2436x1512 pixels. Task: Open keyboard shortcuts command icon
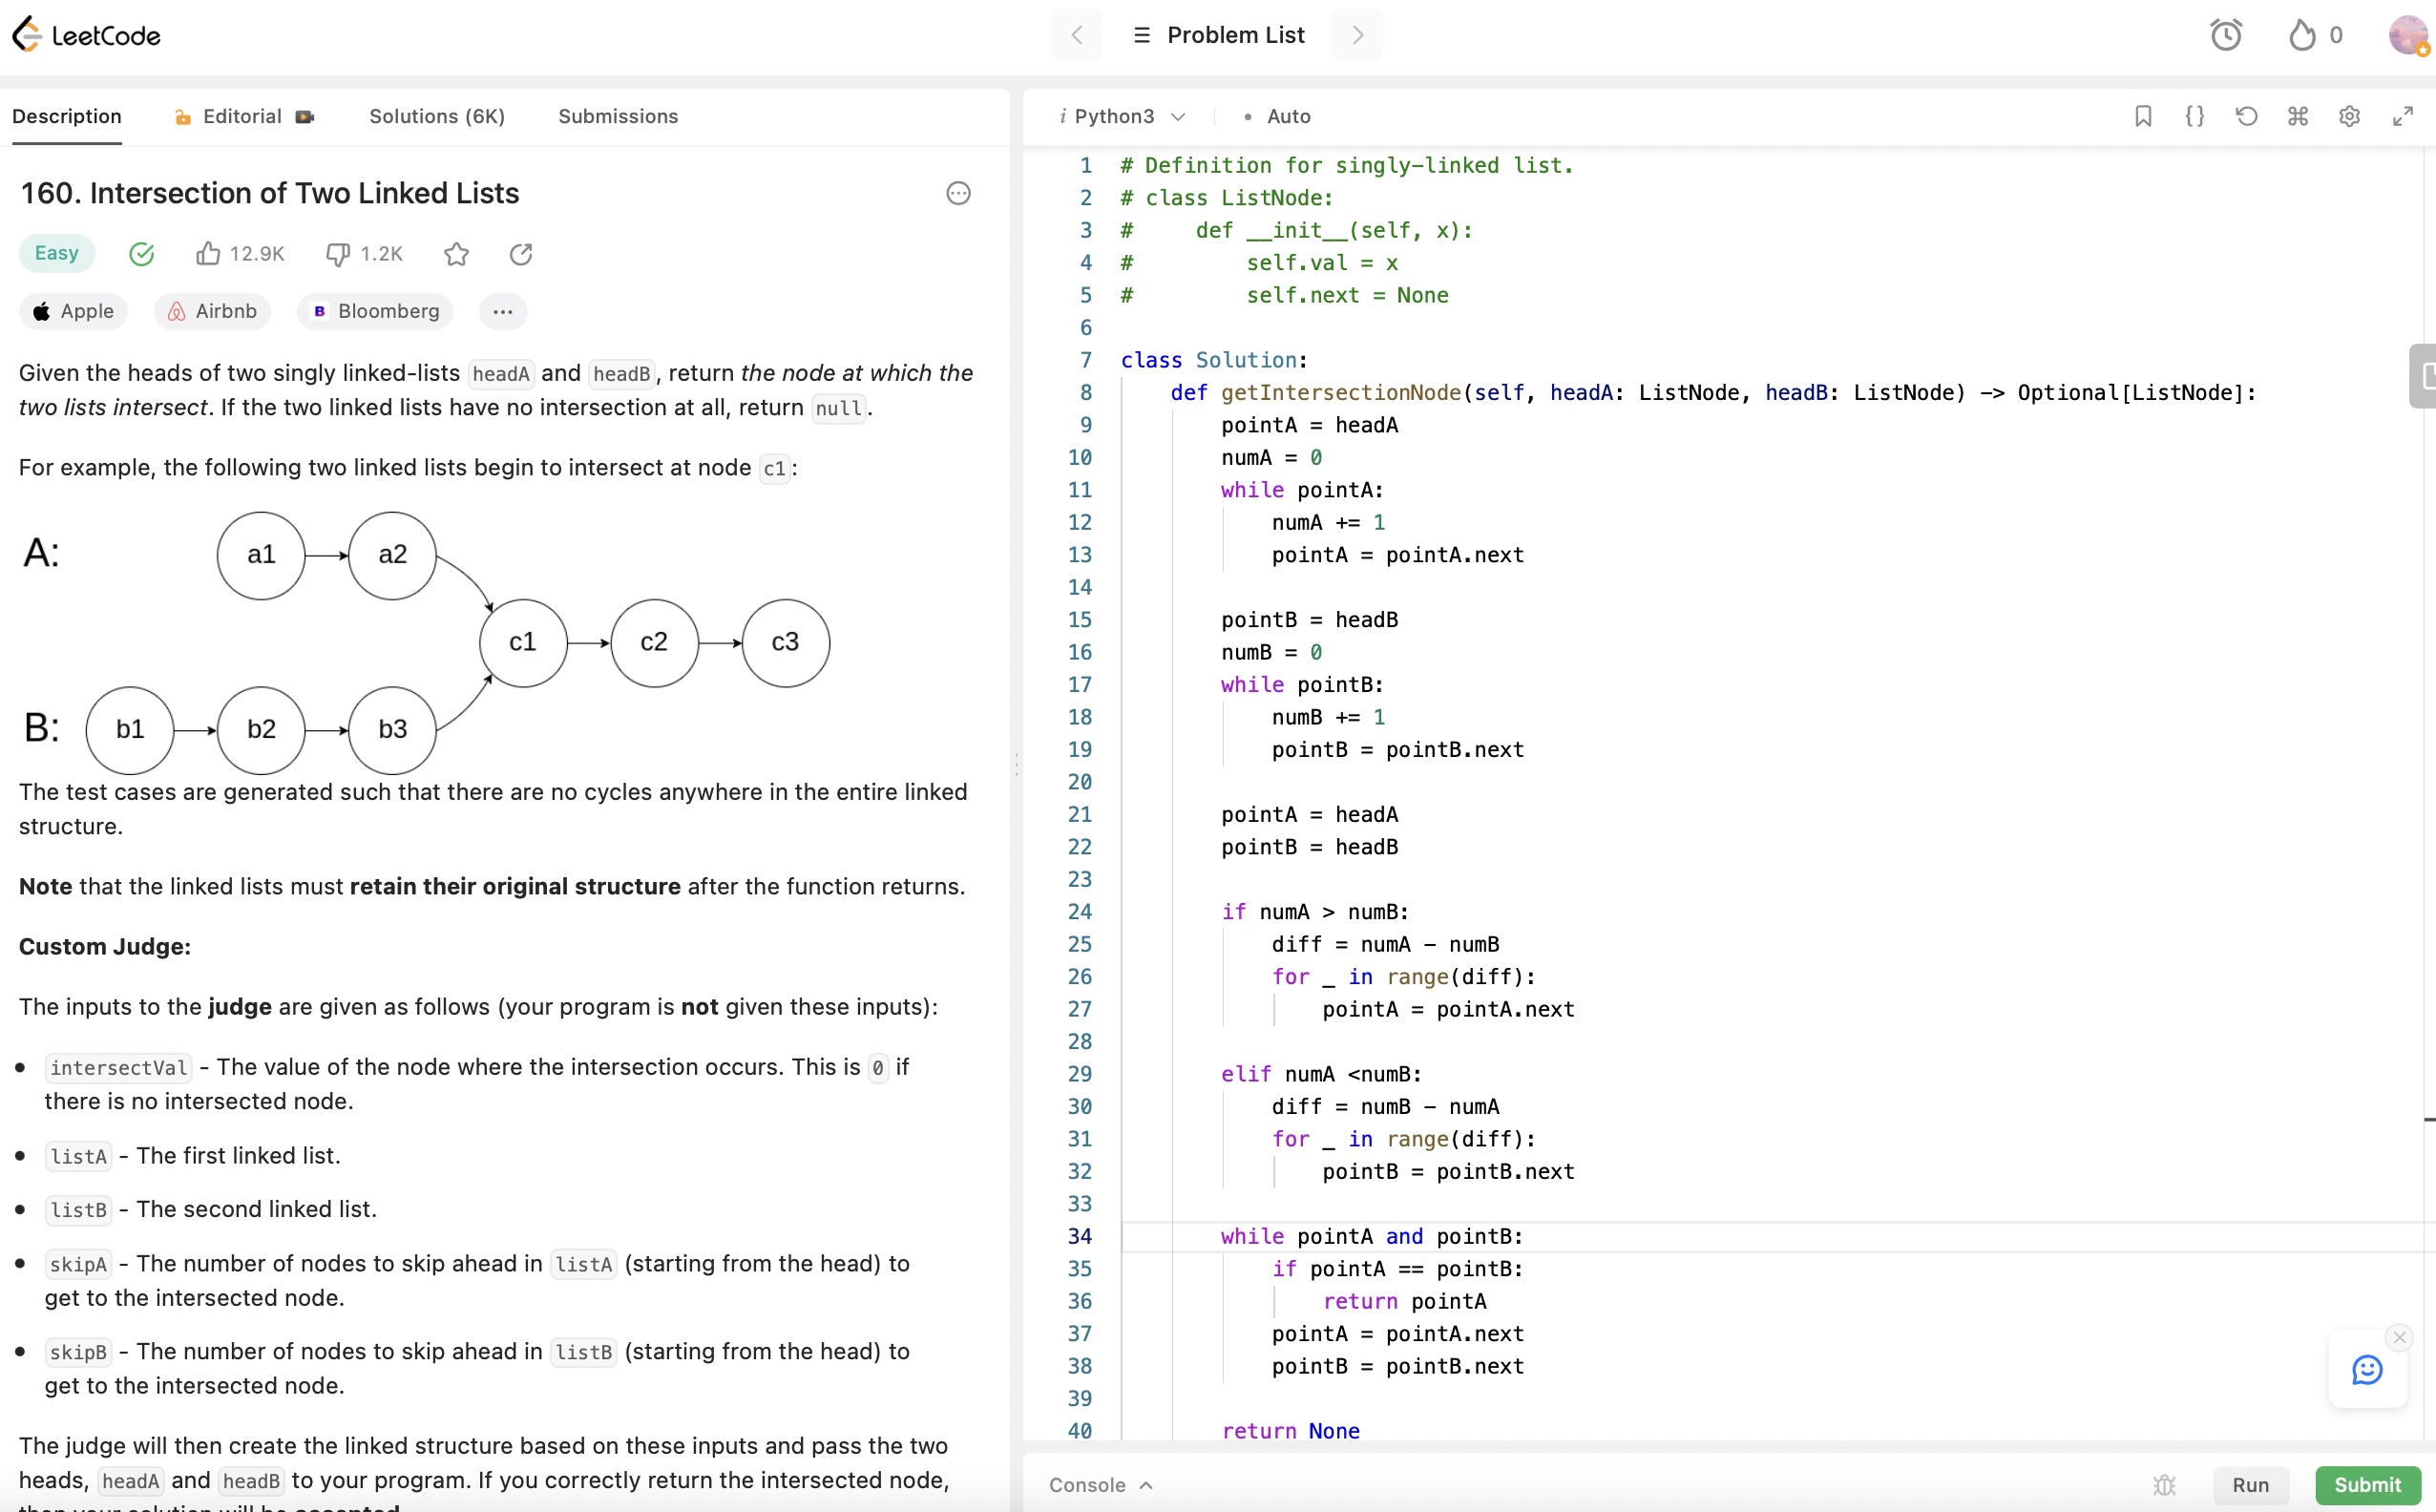click(2297, 116)
